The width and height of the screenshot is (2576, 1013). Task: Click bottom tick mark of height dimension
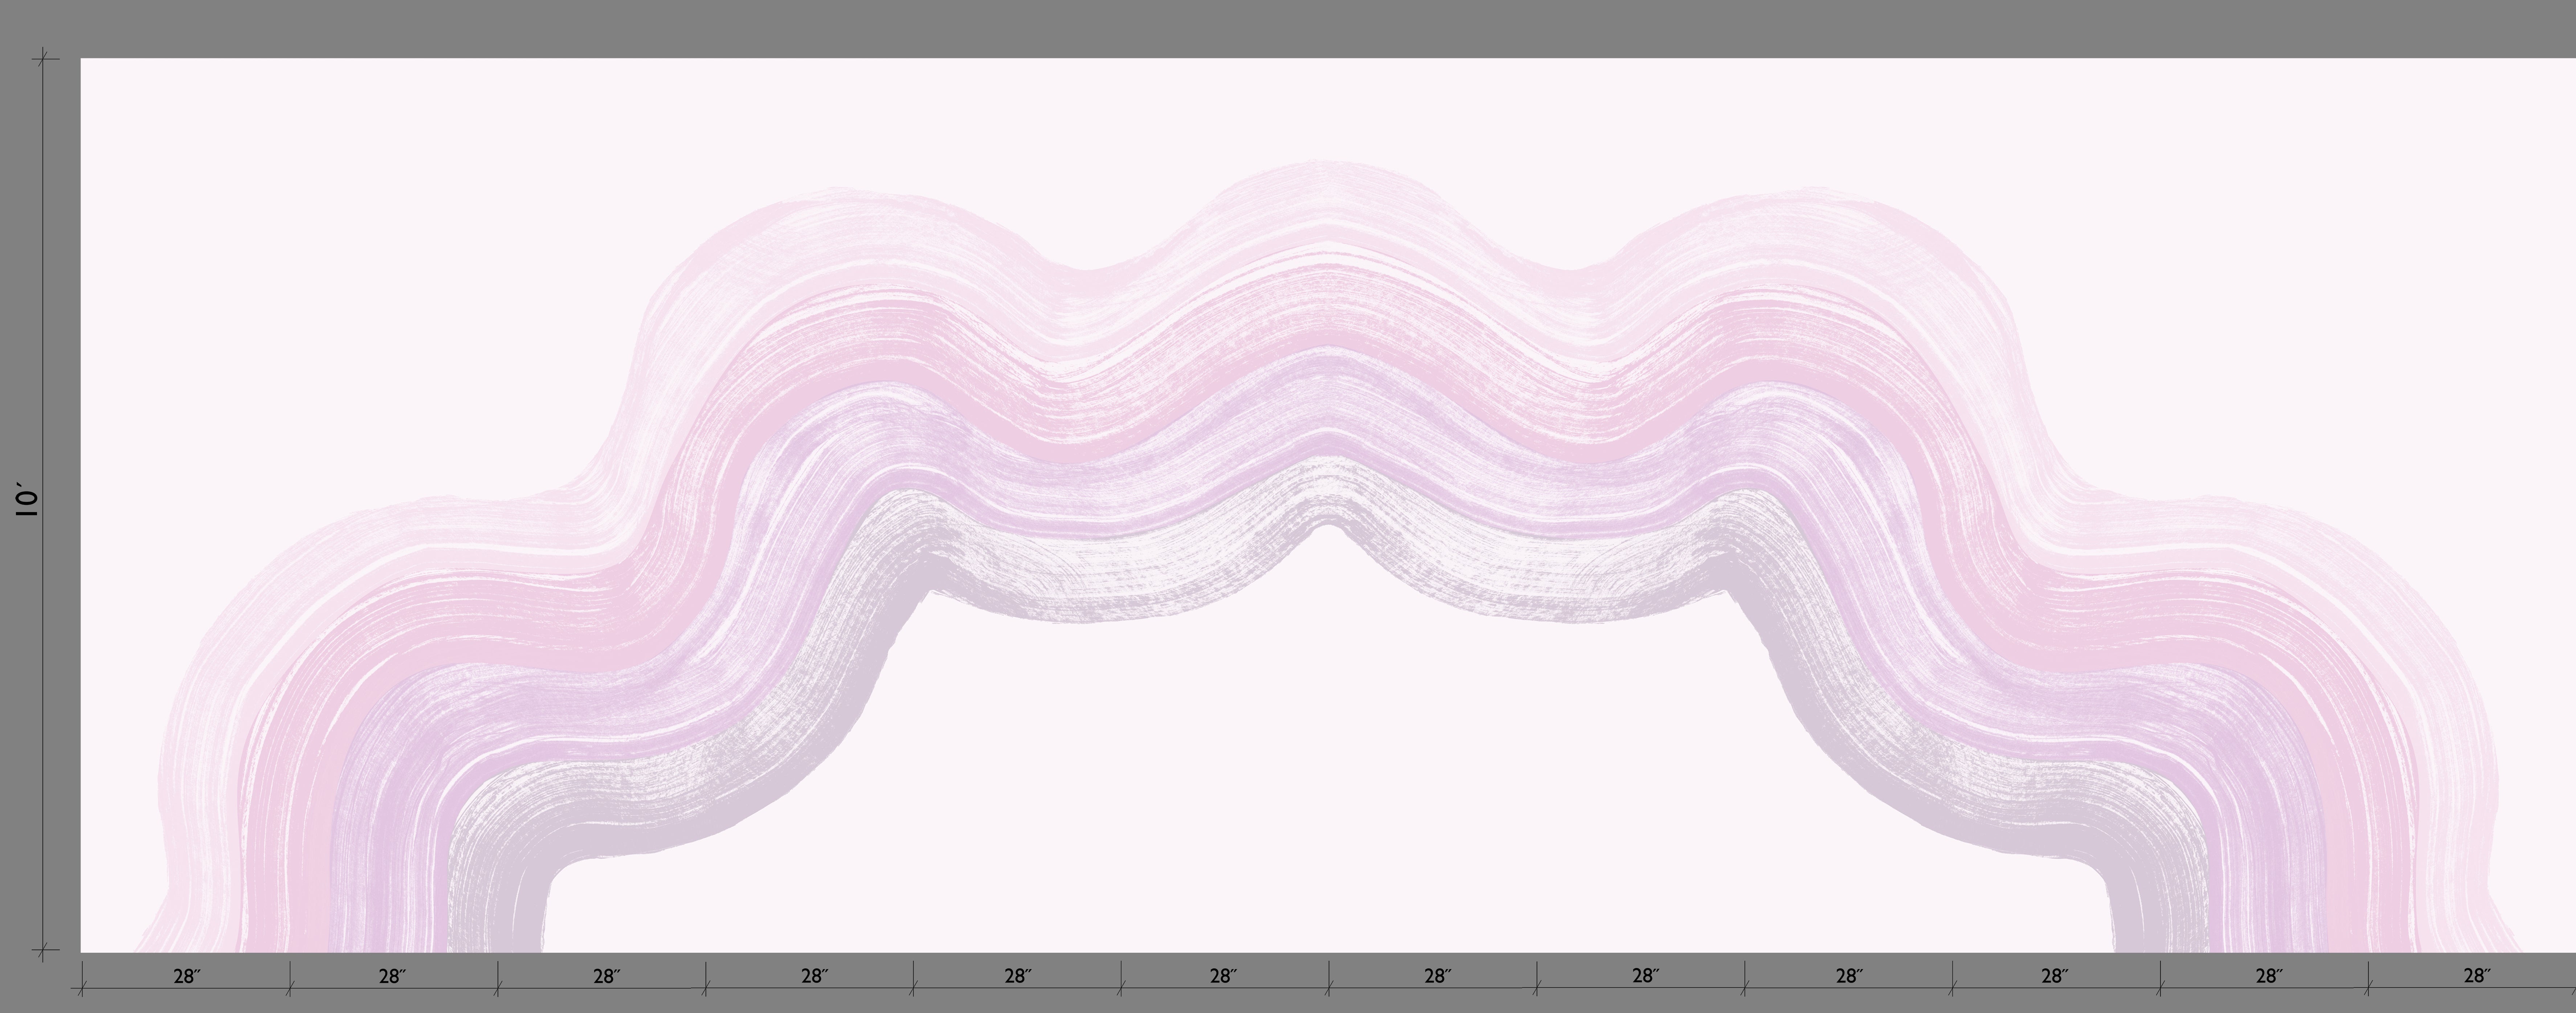tap(43, 949)
